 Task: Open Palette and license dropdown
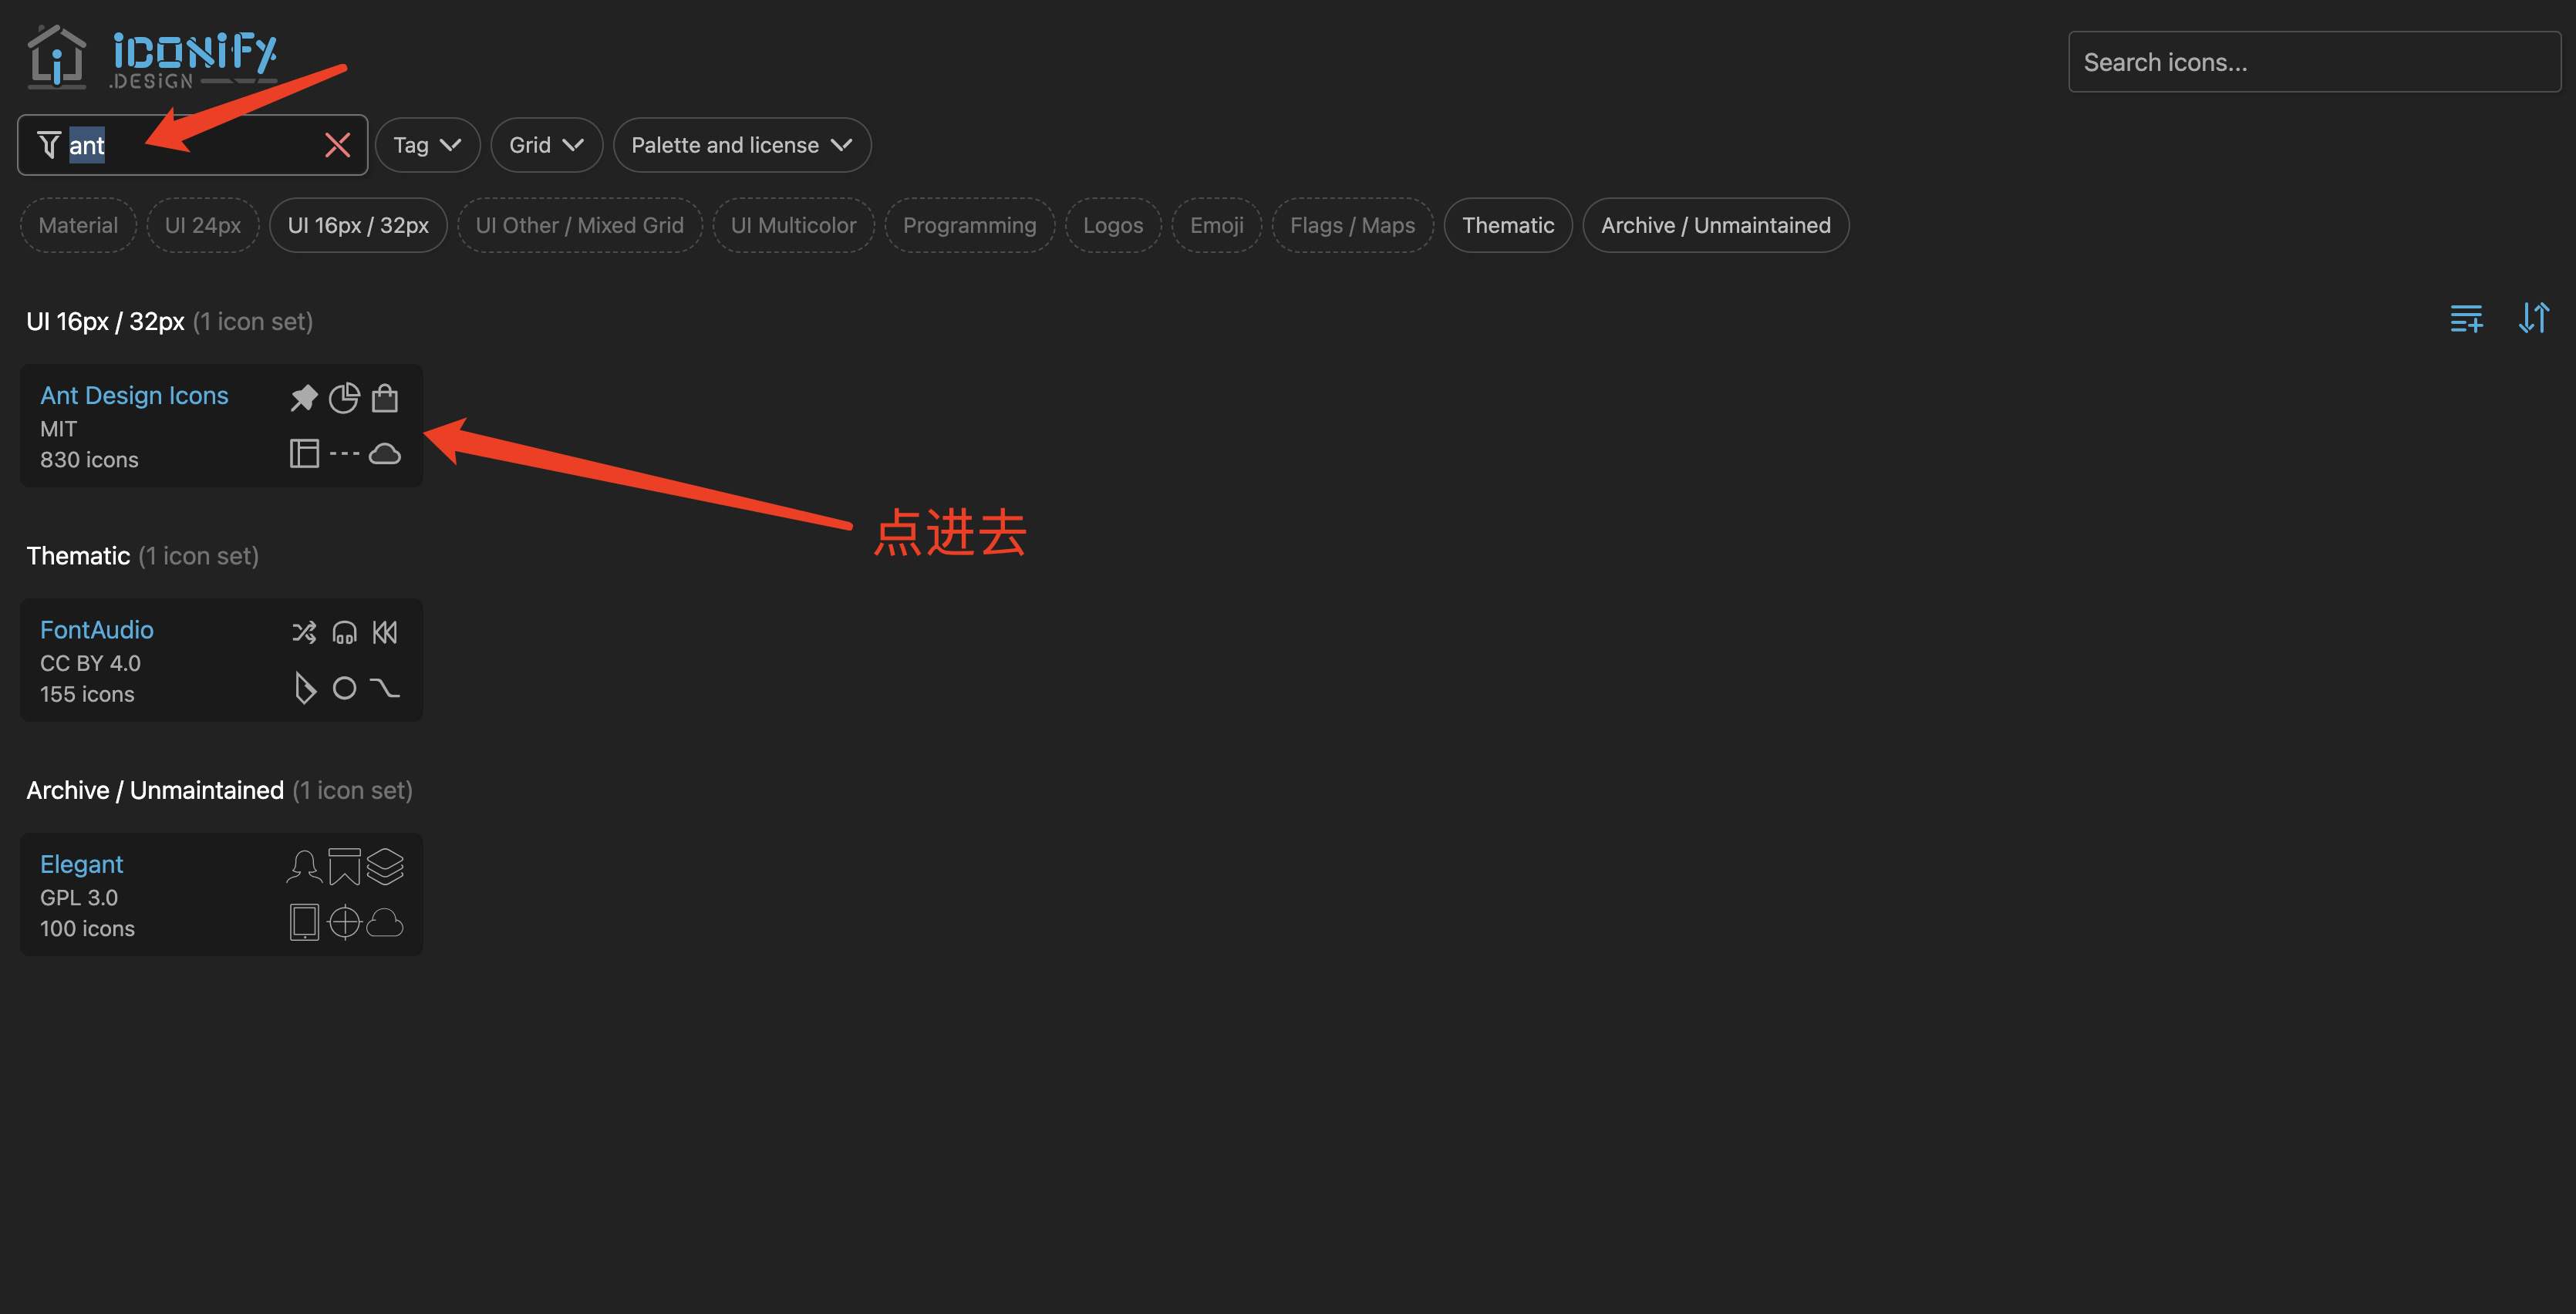[741, 145]
